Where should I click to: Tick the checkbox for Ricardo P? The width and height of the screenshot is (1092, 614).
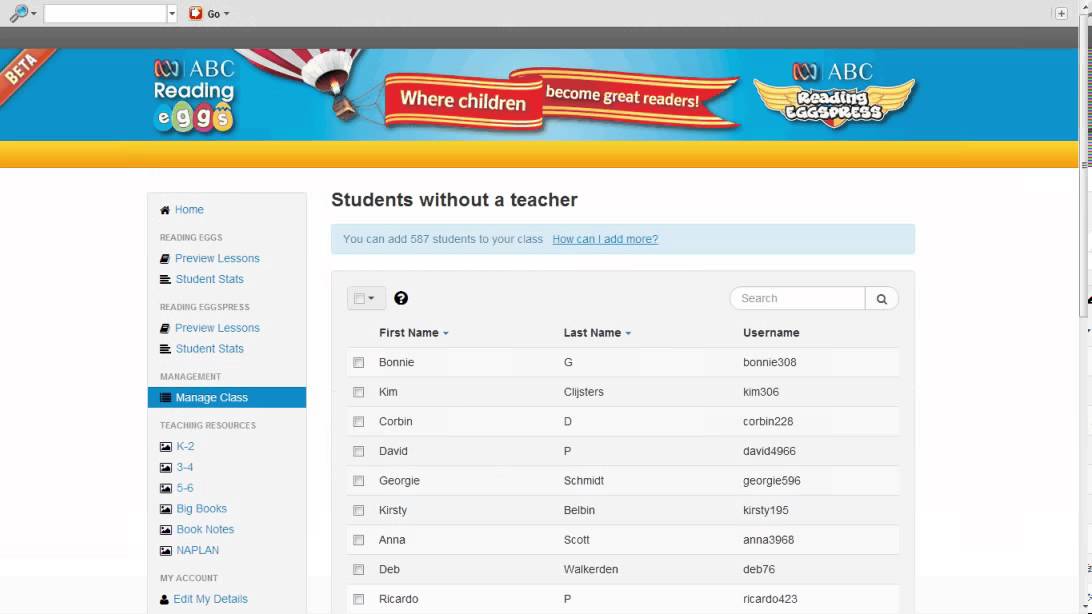[x=359, y=599]
